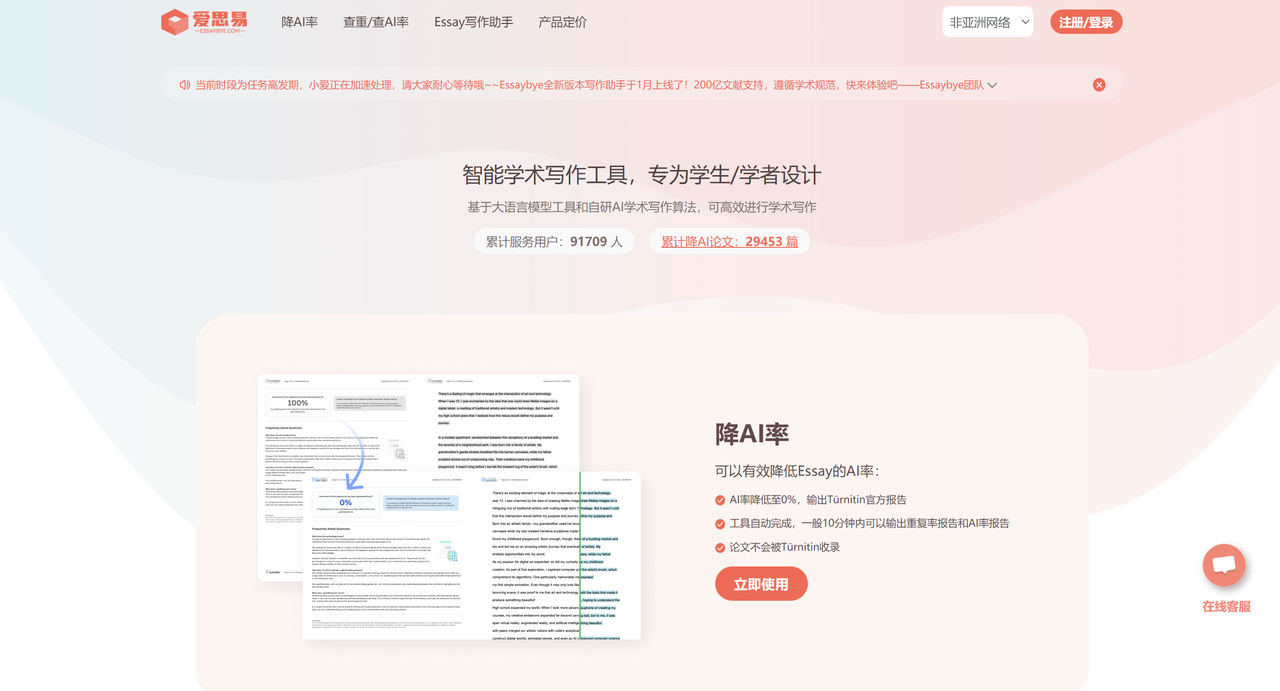The height and width of the screenshot is (691, 1280).
Task: Click the announcement speaker icon
Action: tap(184, 85)
